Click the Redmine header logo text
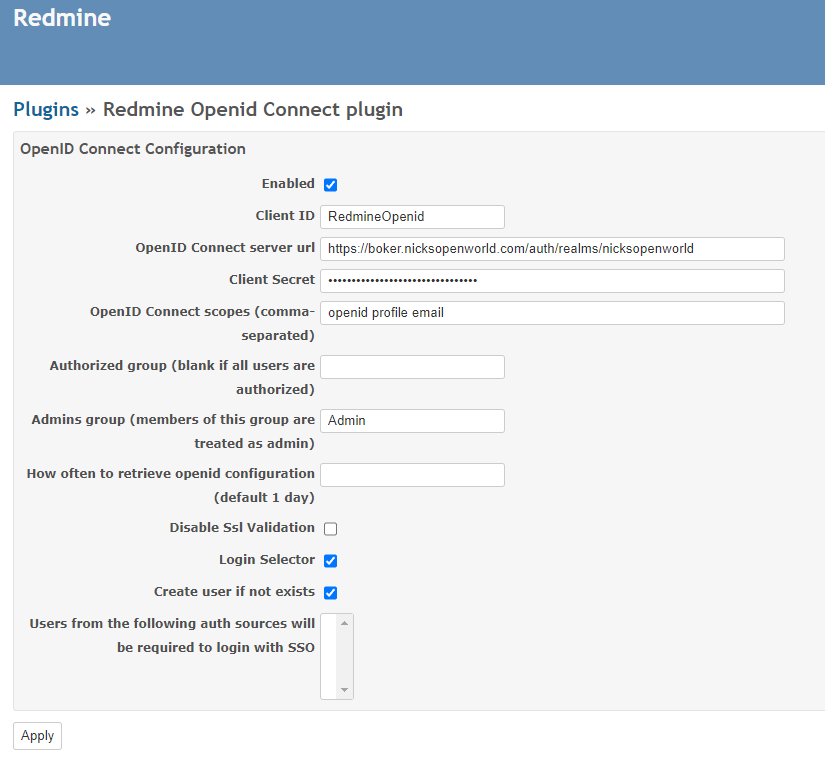Image resolution: width=825 pixels, height=773 pixels. (x=62, y=18)
